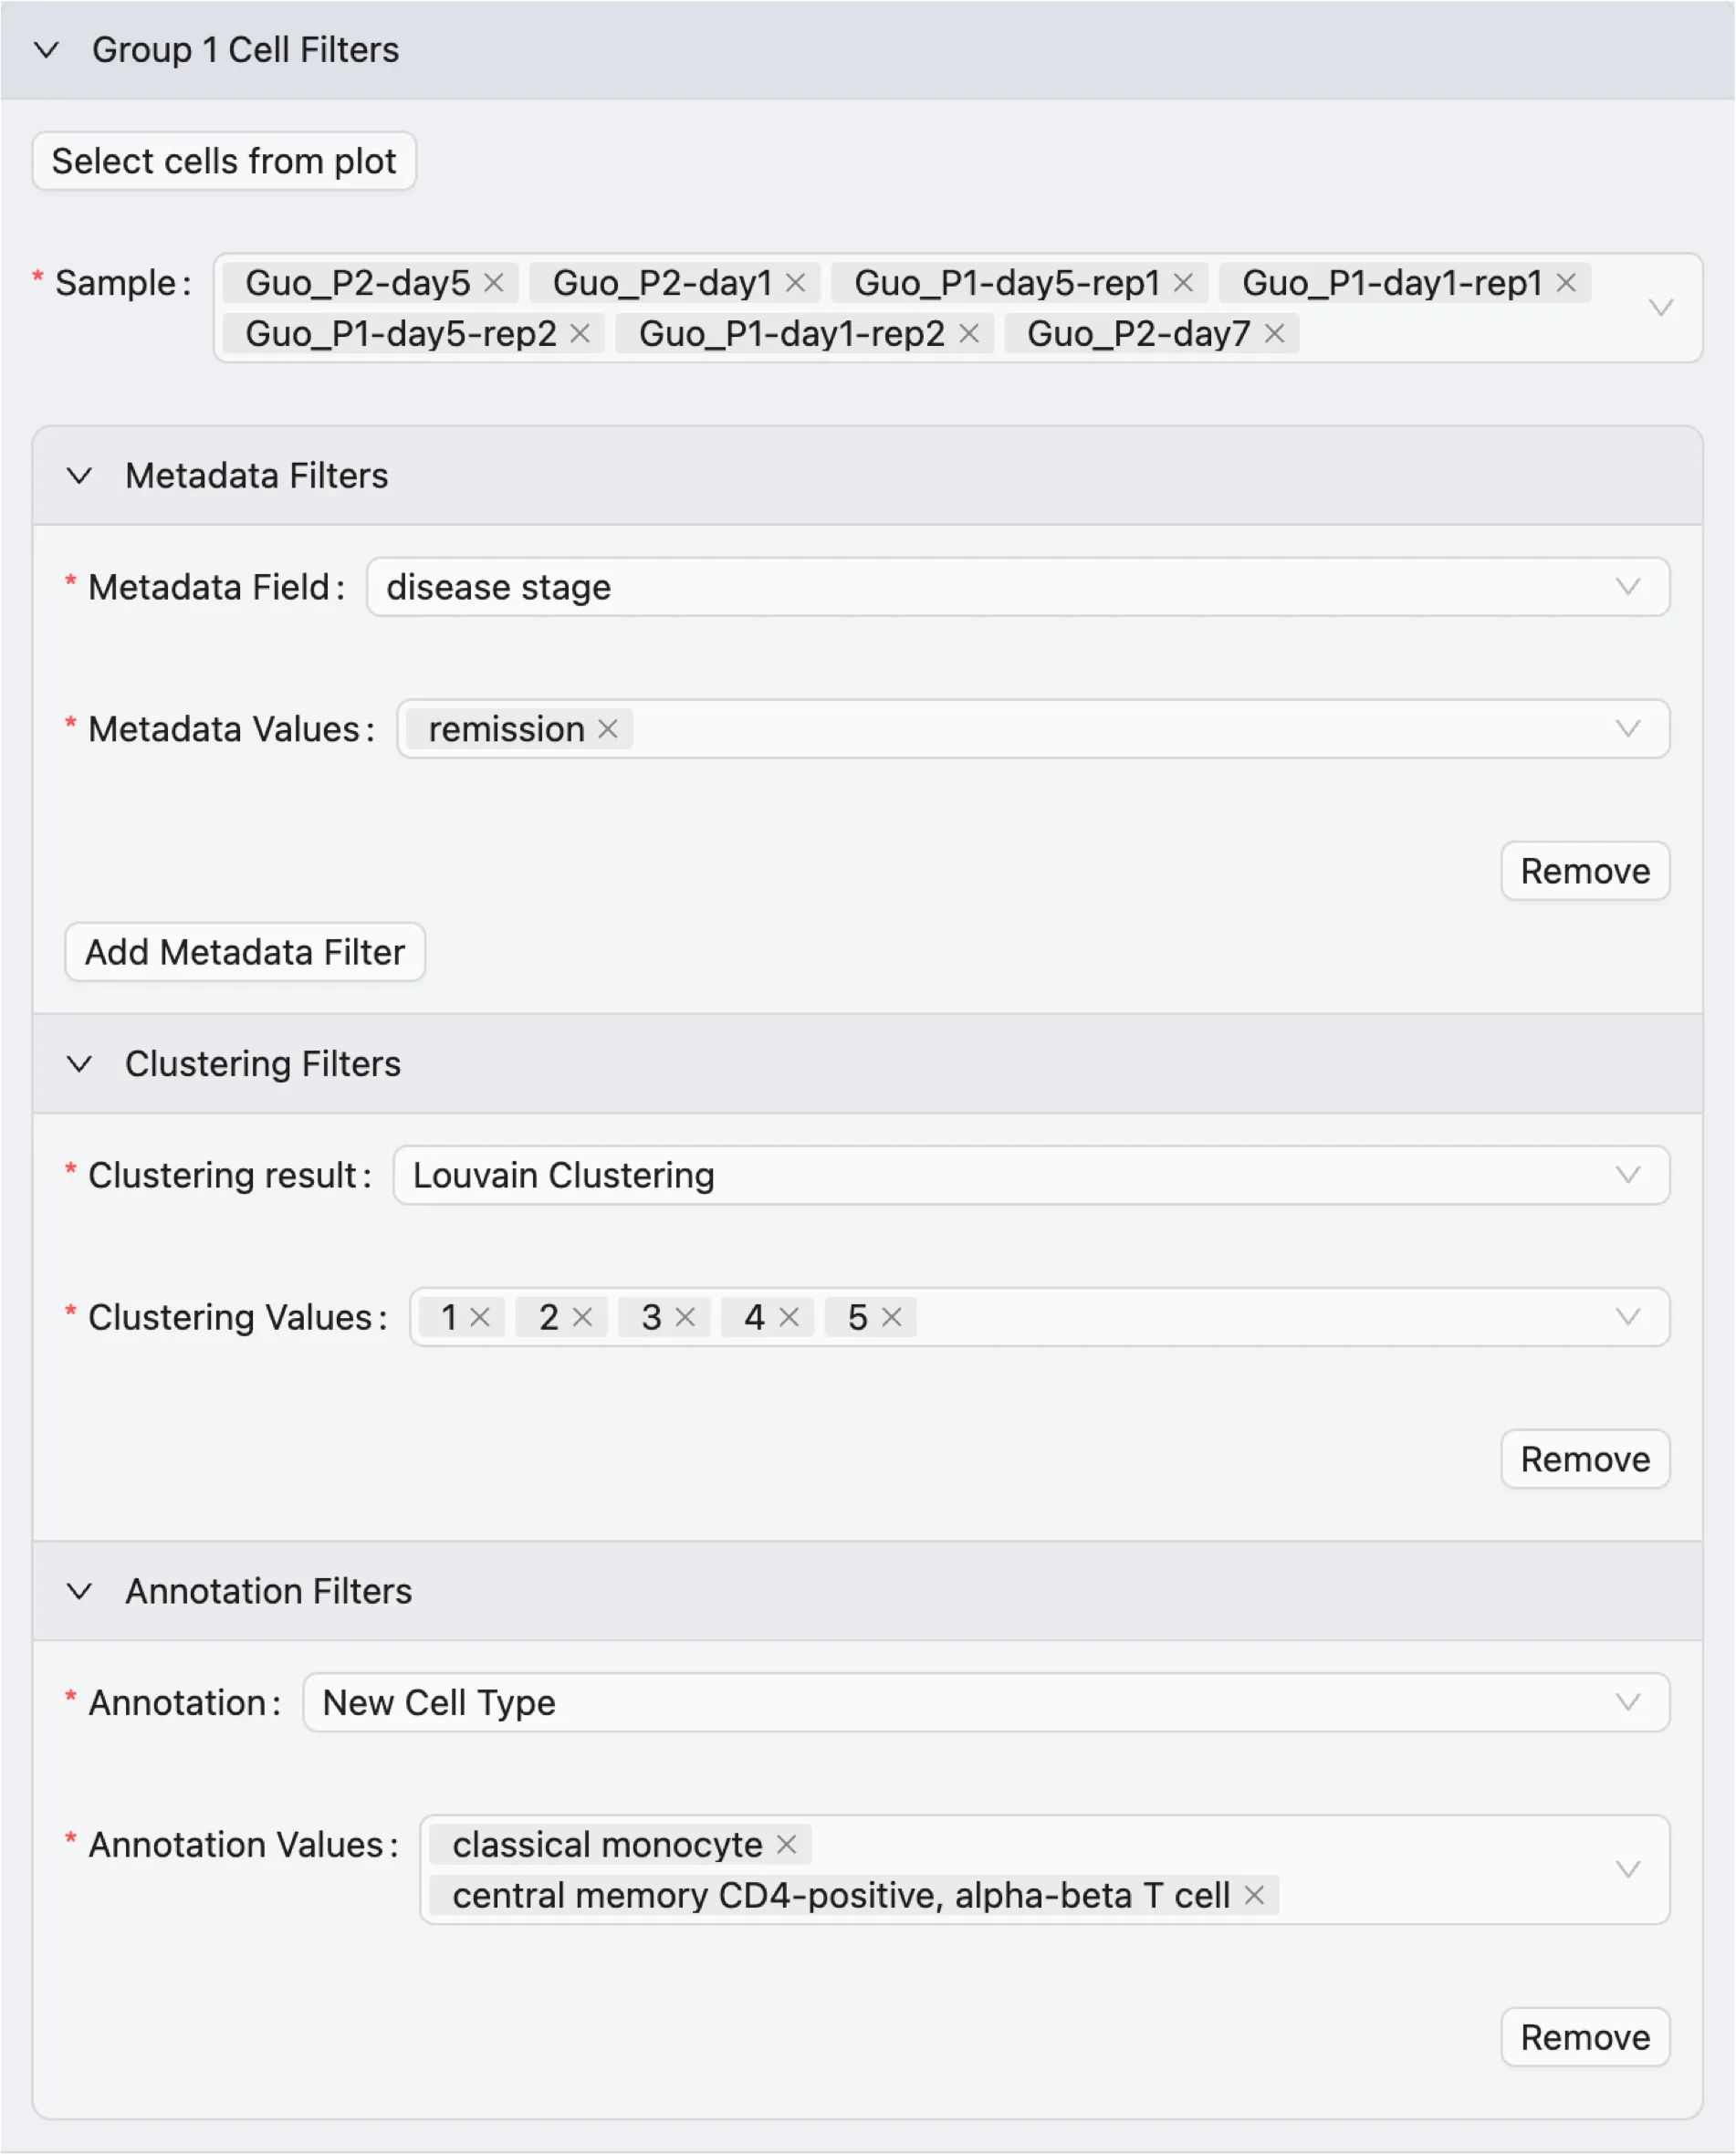
Task: Collapse the Metadata Filters panel
Action: click(x=80, y=476)
